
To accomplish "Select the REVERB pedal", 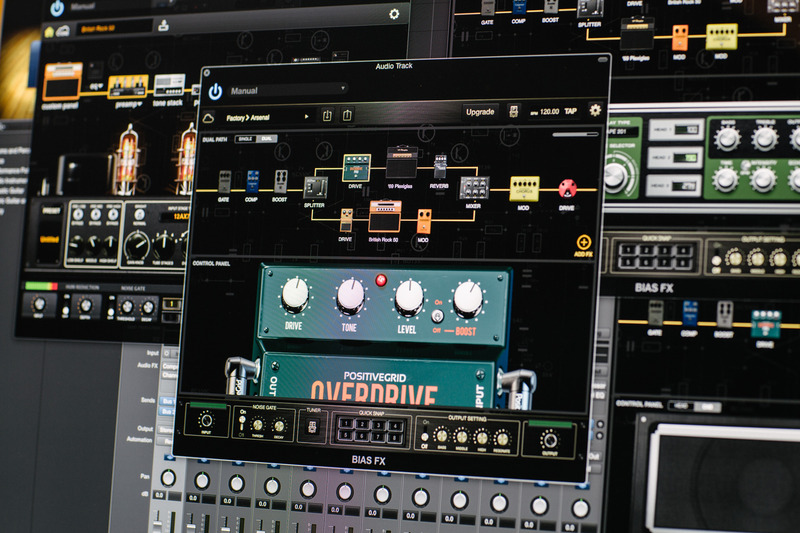I will click(x=439, y=167).
